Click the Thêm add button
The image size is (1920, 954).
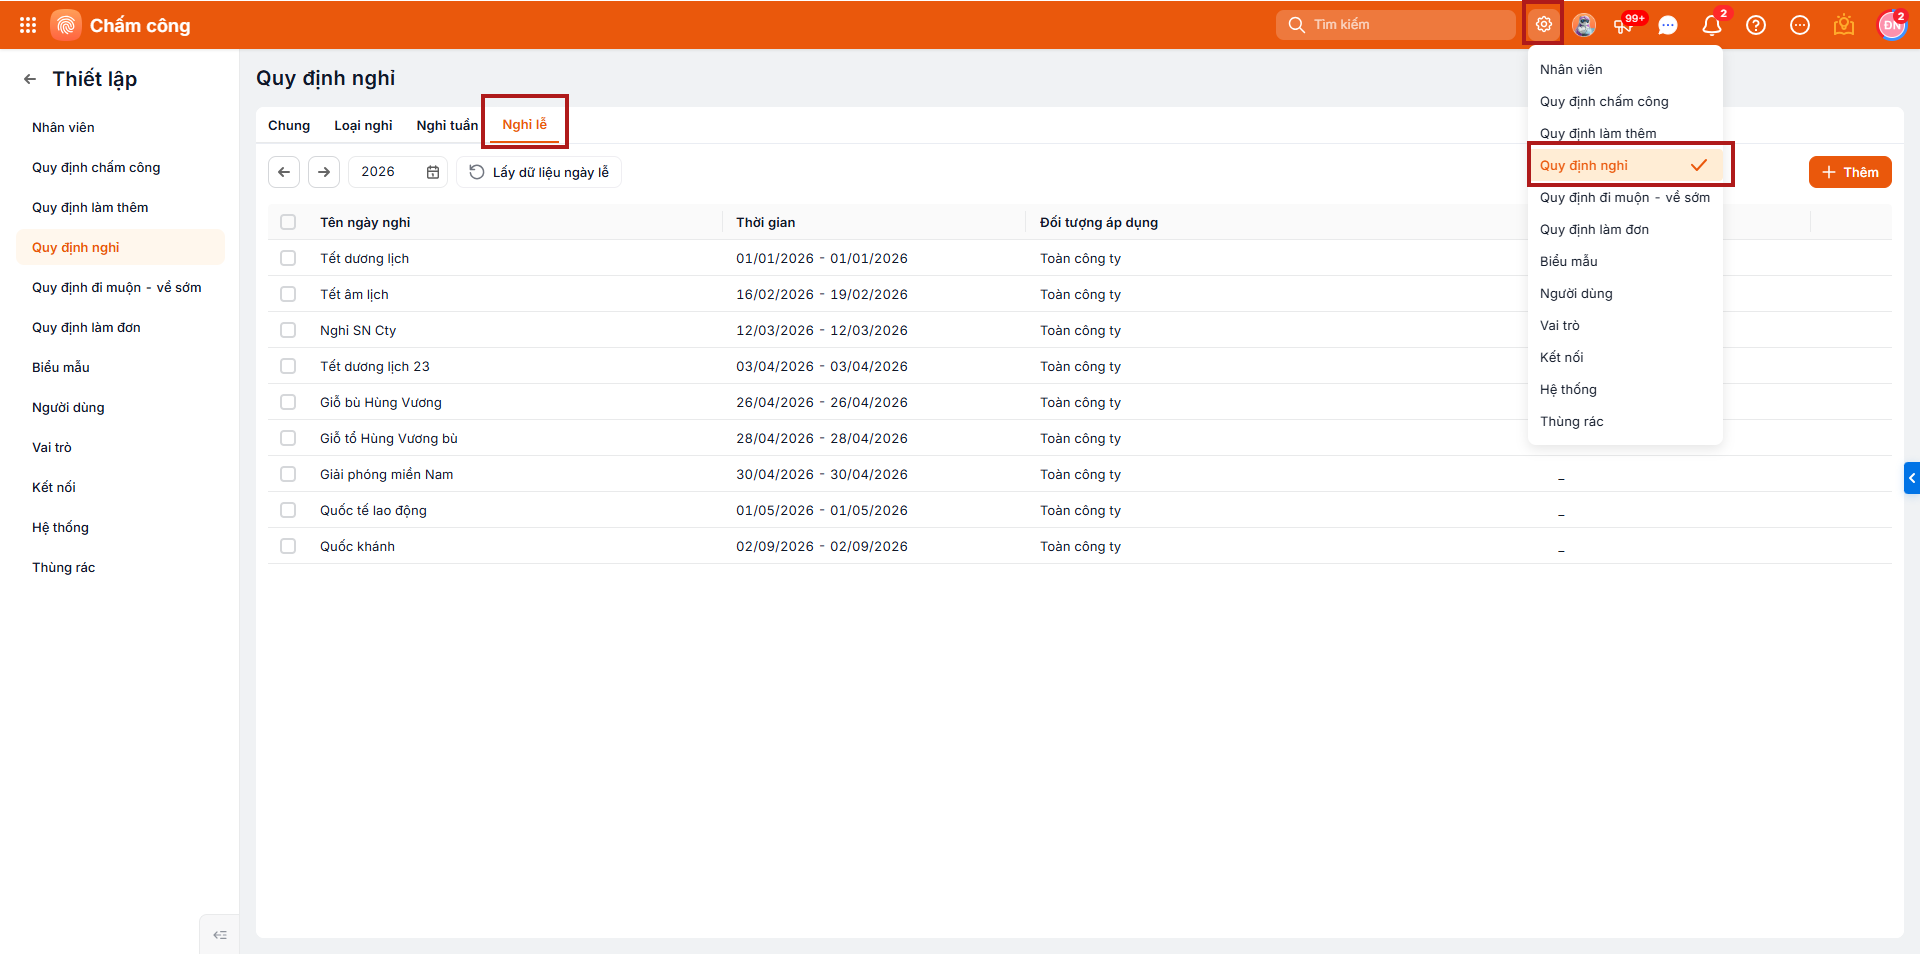[1850, 172]
